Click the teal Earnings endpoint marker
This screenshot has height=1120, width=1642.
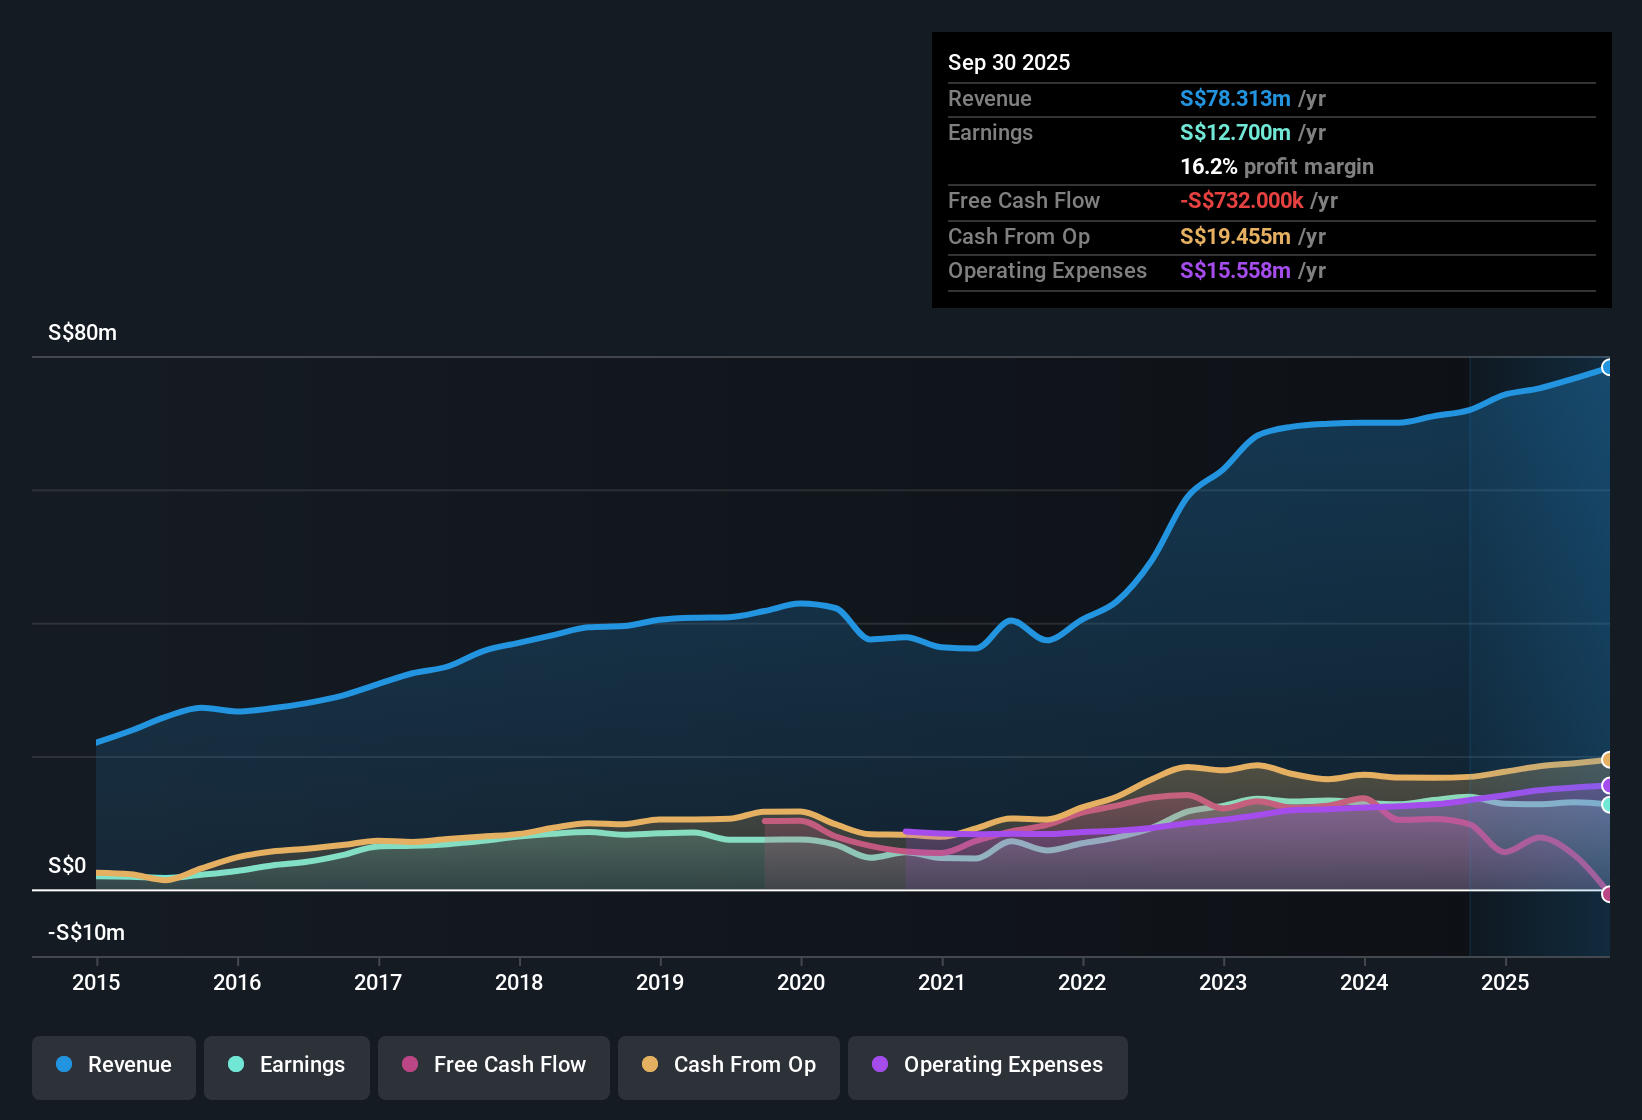[x=1607, y=805]
